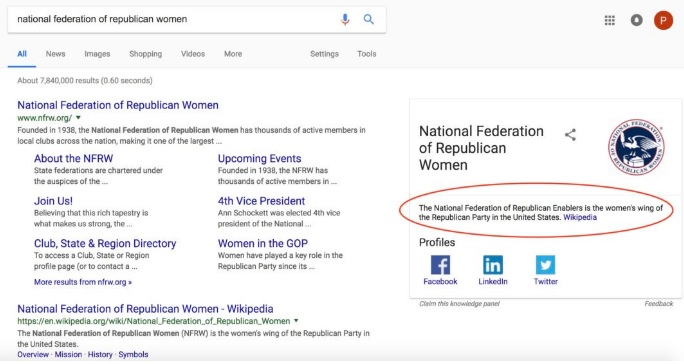Screen dimensions: 684x364
Task: Click Claim this knowledge panel
Action: (459, 304)
